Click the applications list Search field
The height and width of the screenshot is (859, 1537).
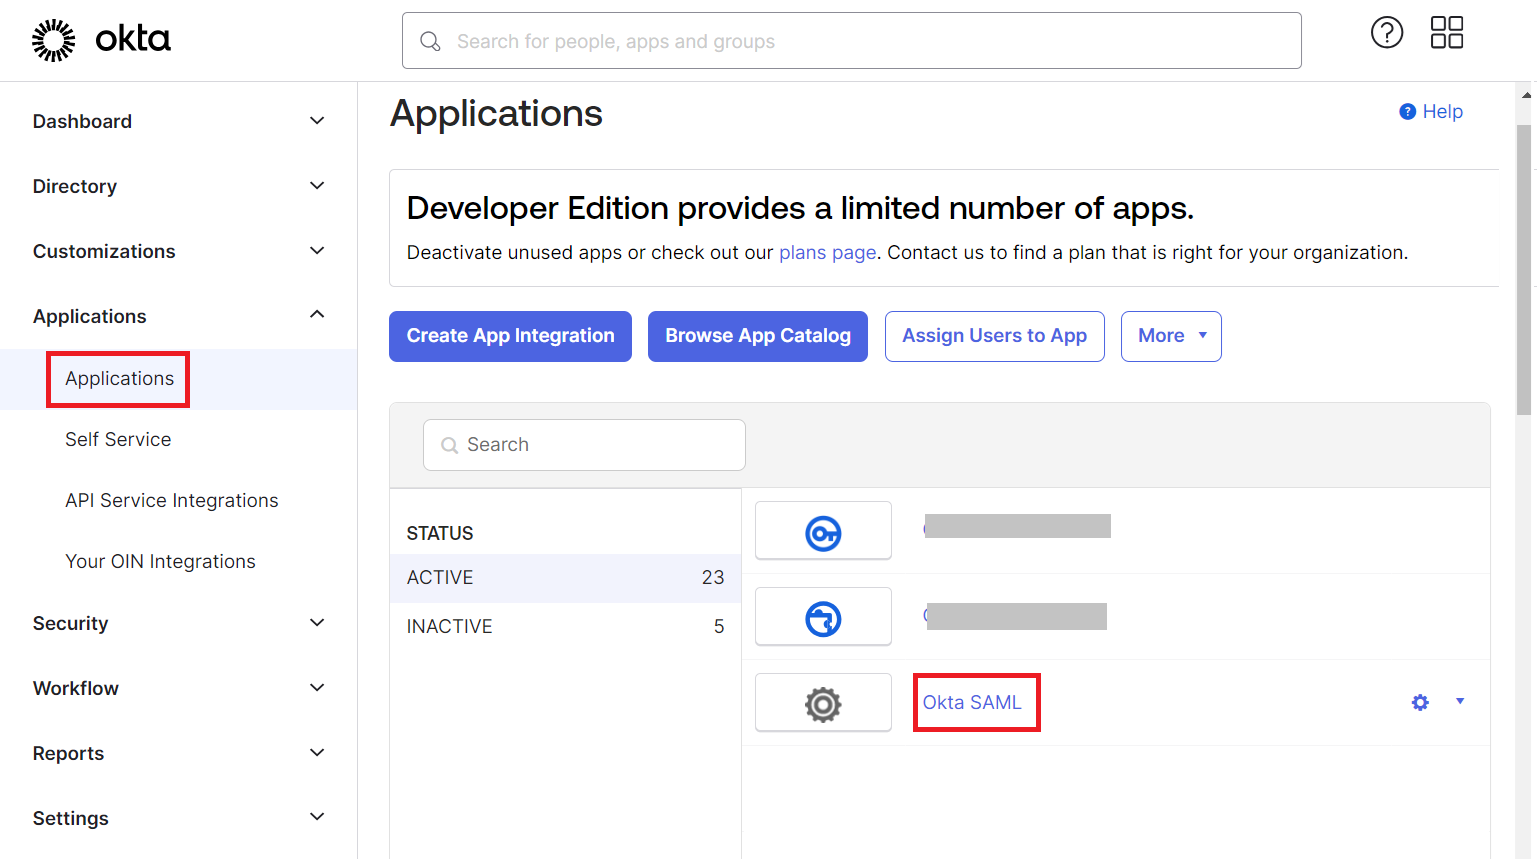[x=584, y=445]
